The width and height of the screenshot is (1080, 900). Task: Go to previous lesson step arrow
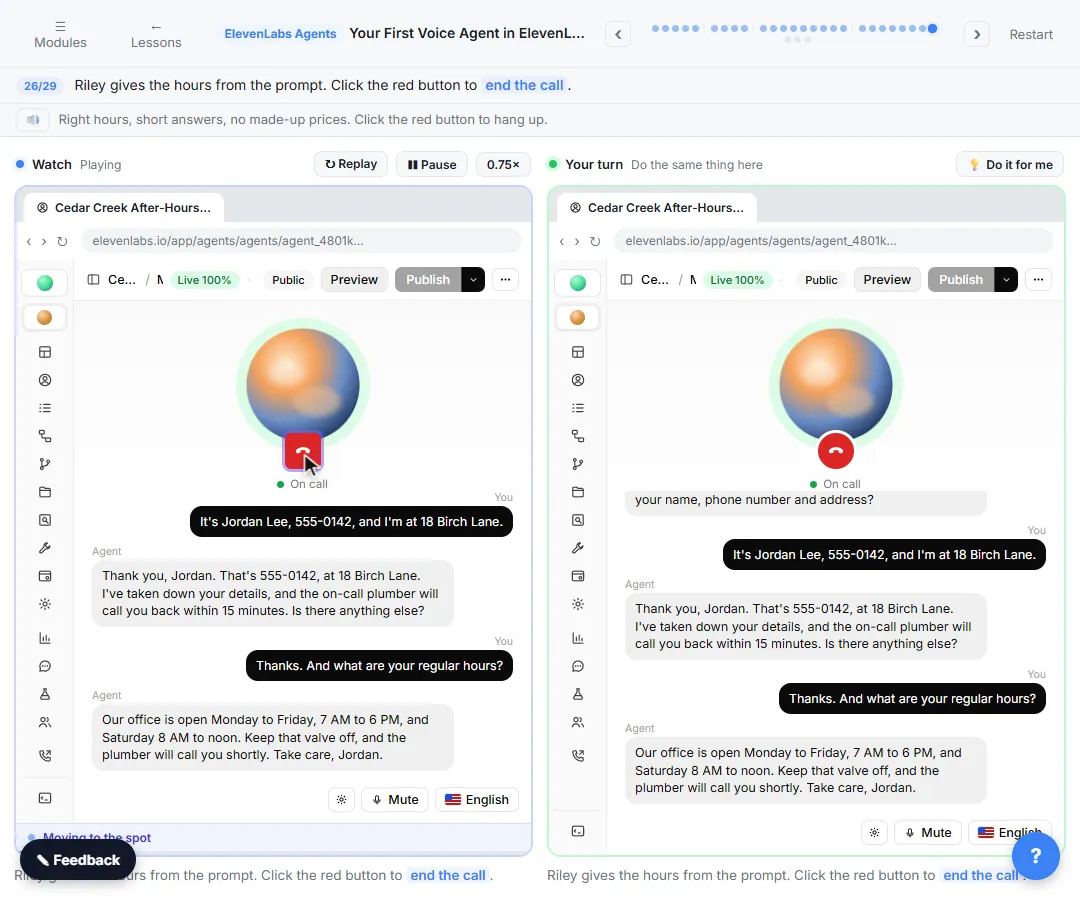coord(618,34)
